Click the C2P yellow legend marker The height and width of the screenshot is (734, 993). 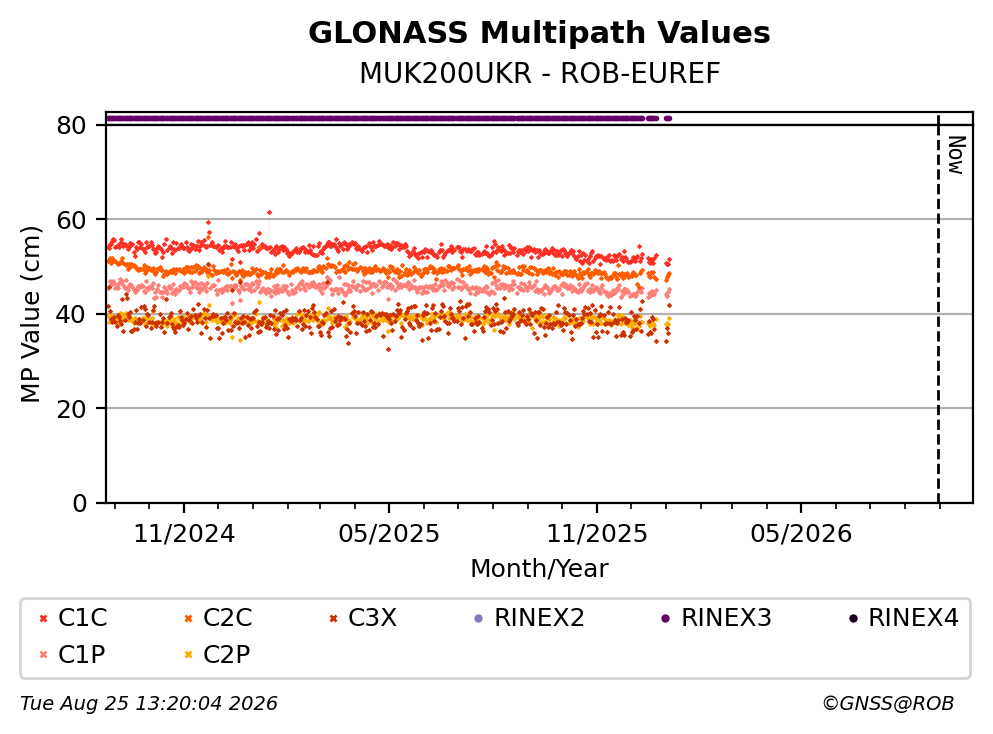click(188, 654)
